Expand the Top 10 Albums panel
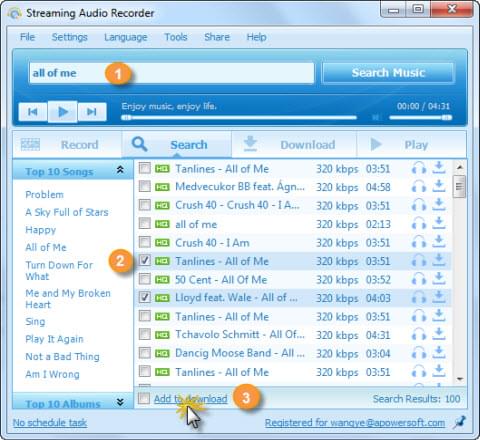Viewport: 480px width, 440px height. 120,403
